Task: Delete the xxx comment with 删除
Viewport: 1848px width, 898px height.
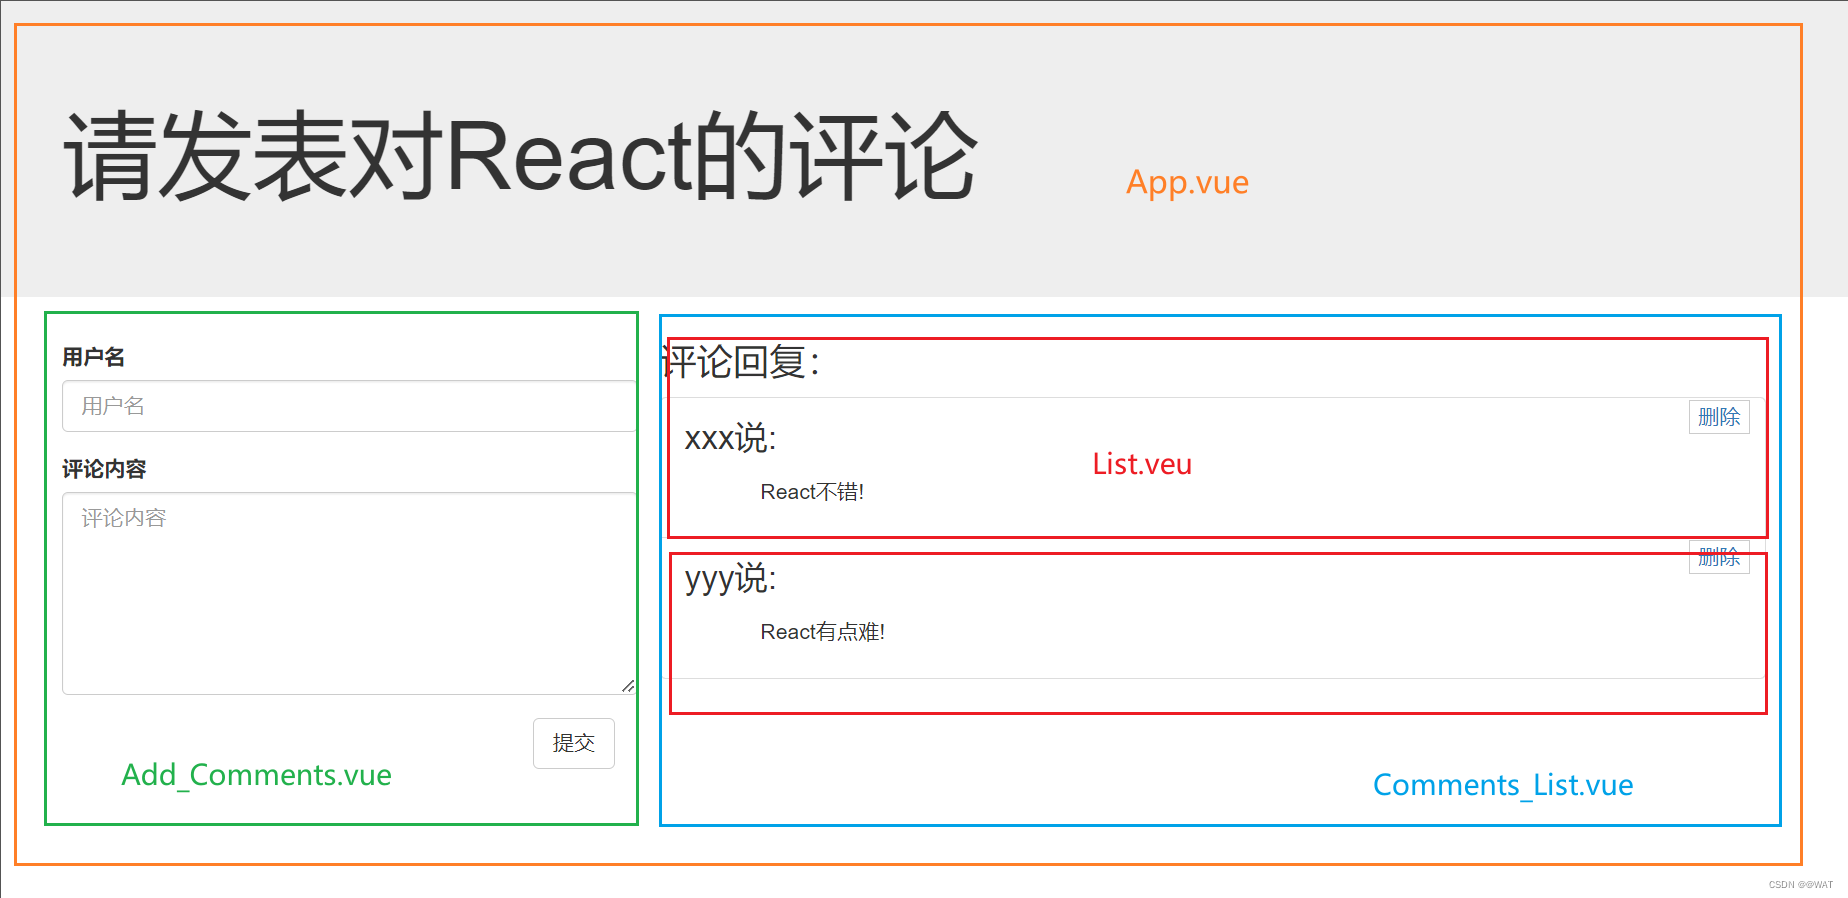Action: click(x=1719, y=417)
